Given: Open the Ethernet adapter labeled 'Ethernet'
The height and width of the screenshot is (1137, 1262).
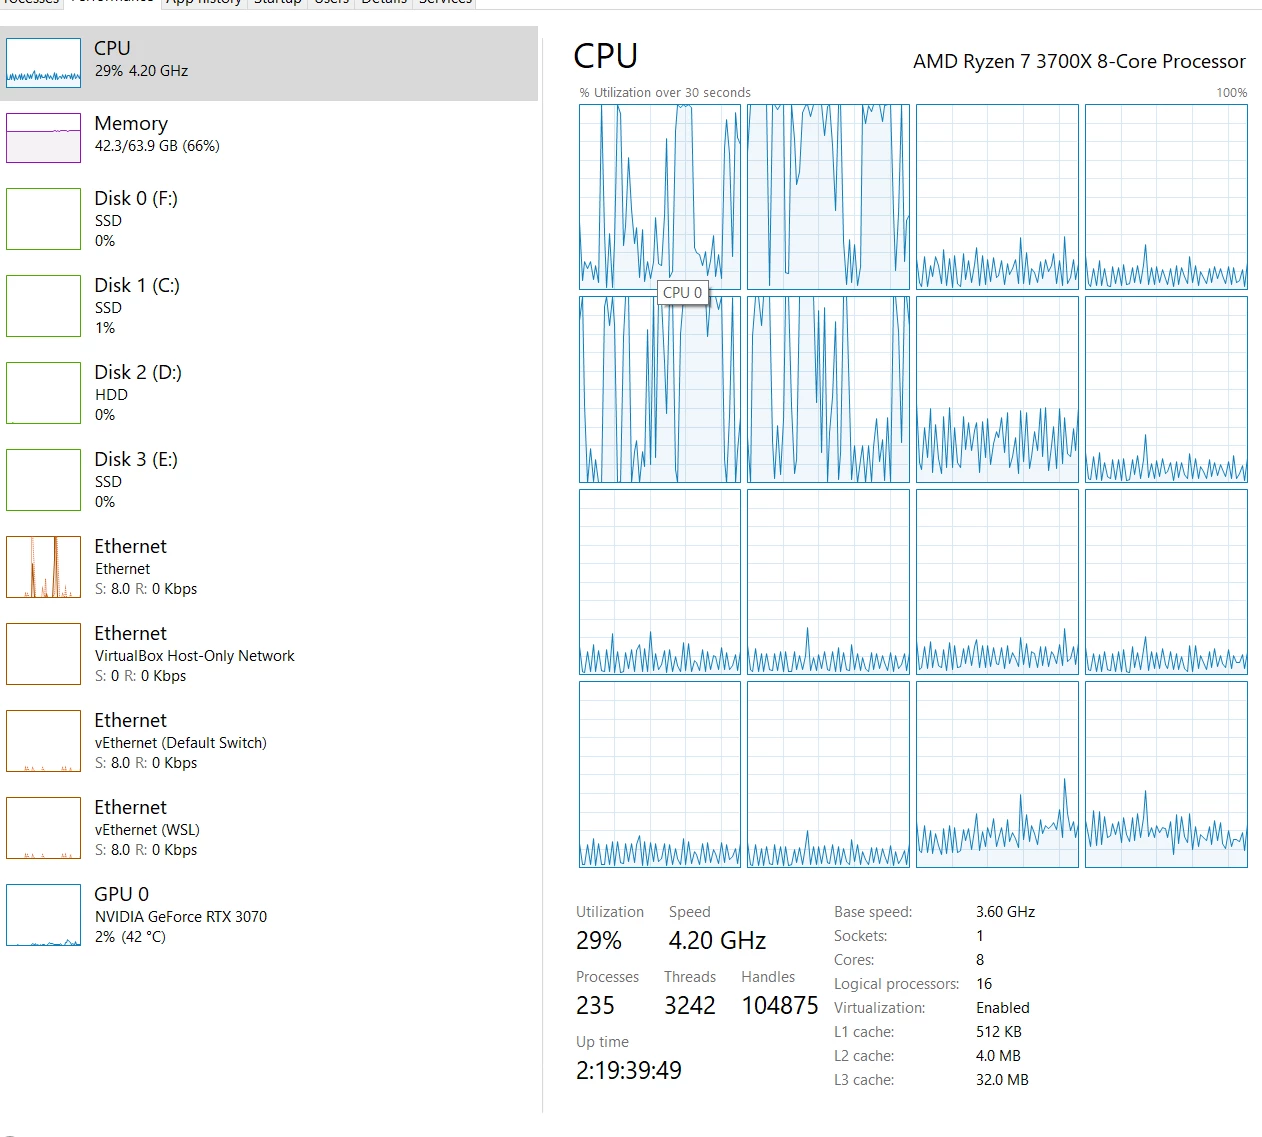Looking at the screenshot, I should click(269, 567).
